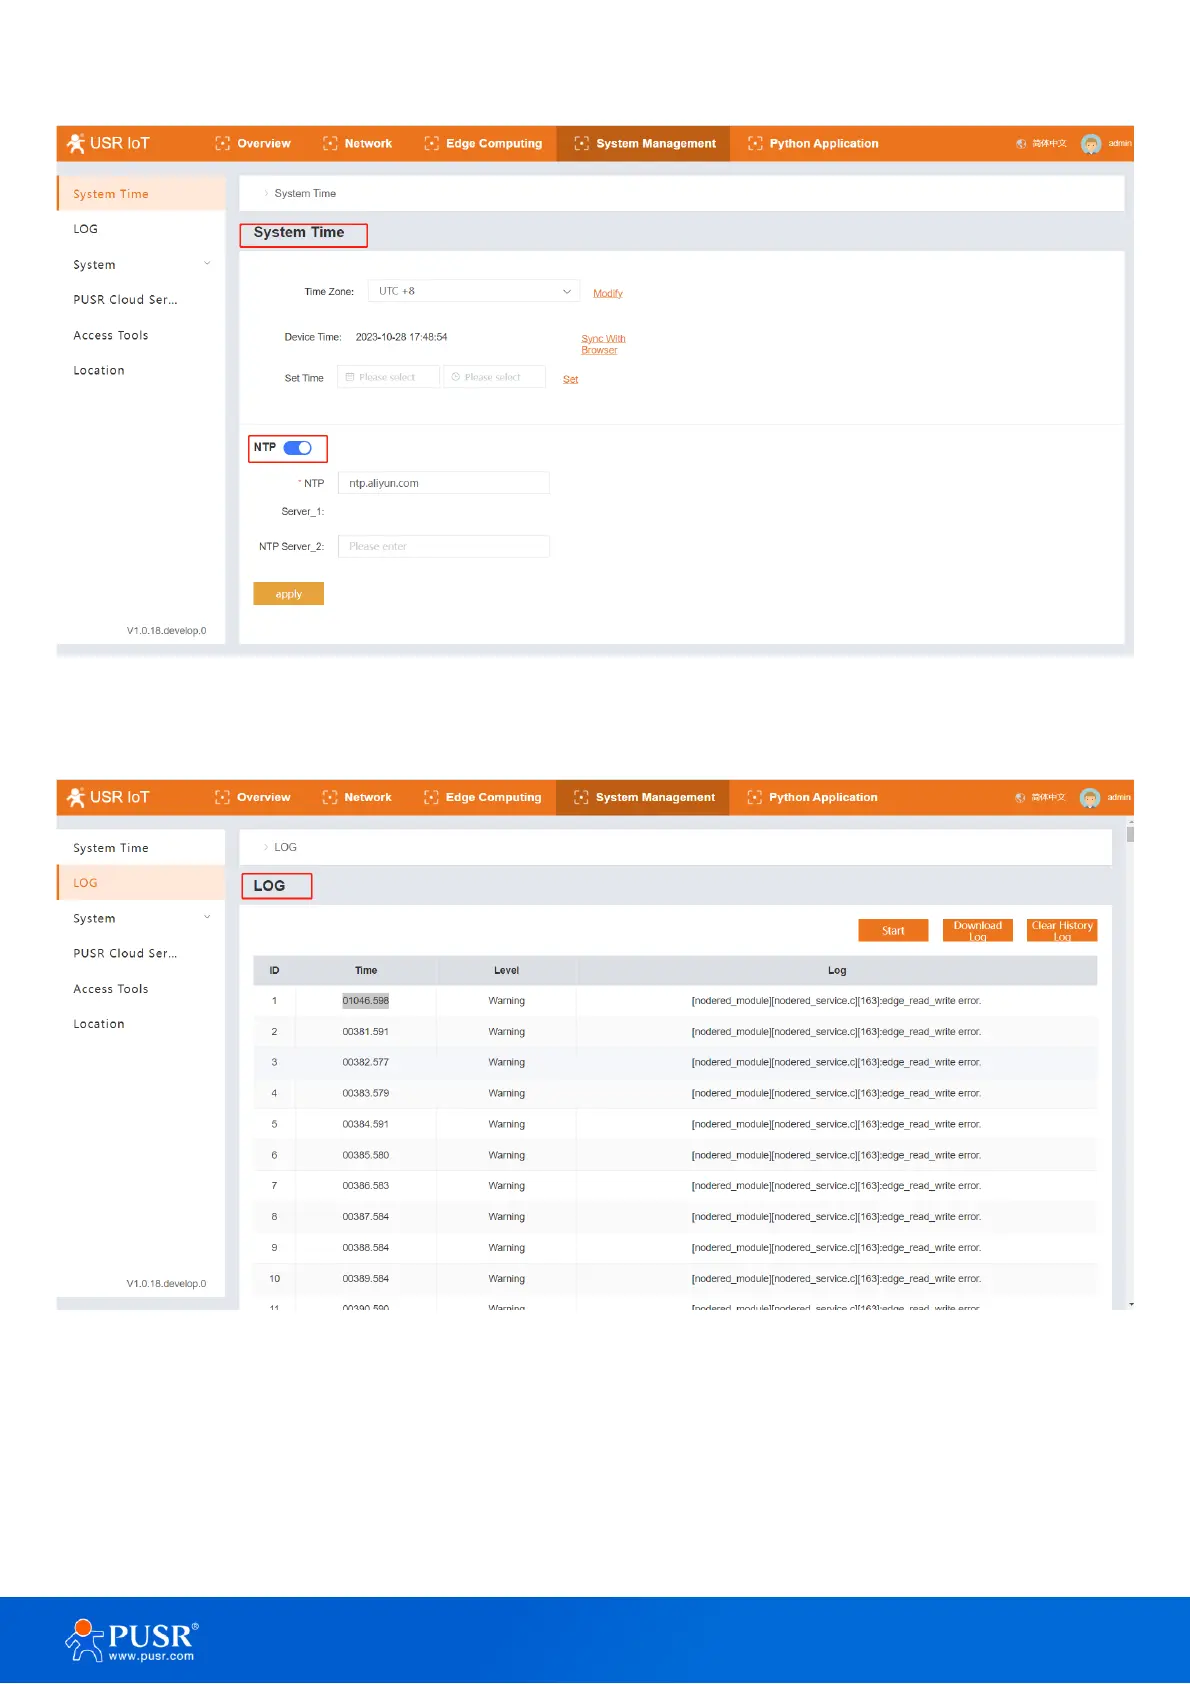The height and width of the screenshot is (1684, 1190).
Task: Click the Set link beside Set Time
Action: point(570,379)
